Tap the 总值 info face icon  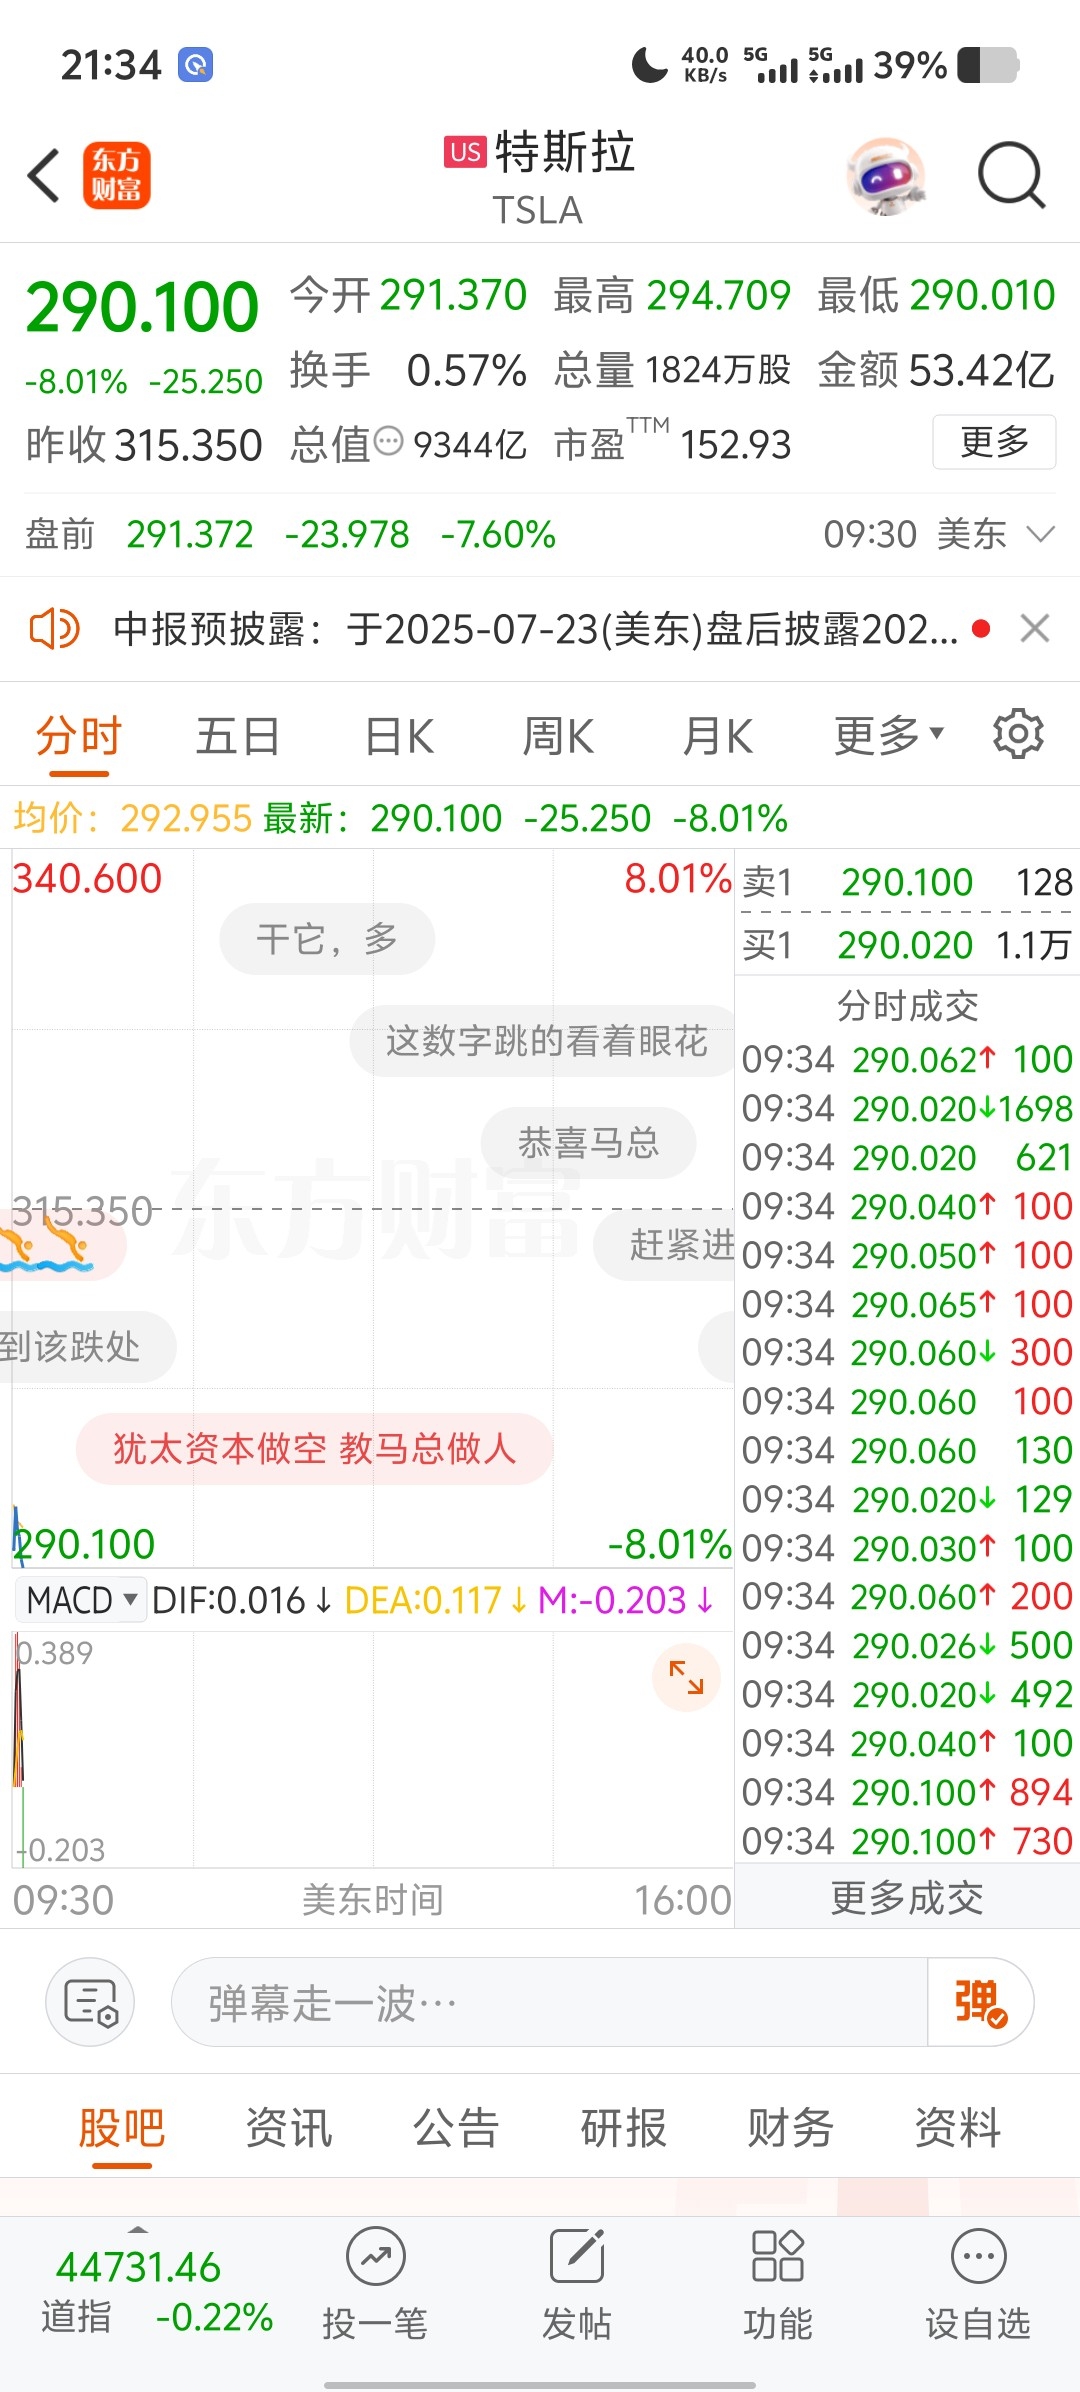point(388,441)
